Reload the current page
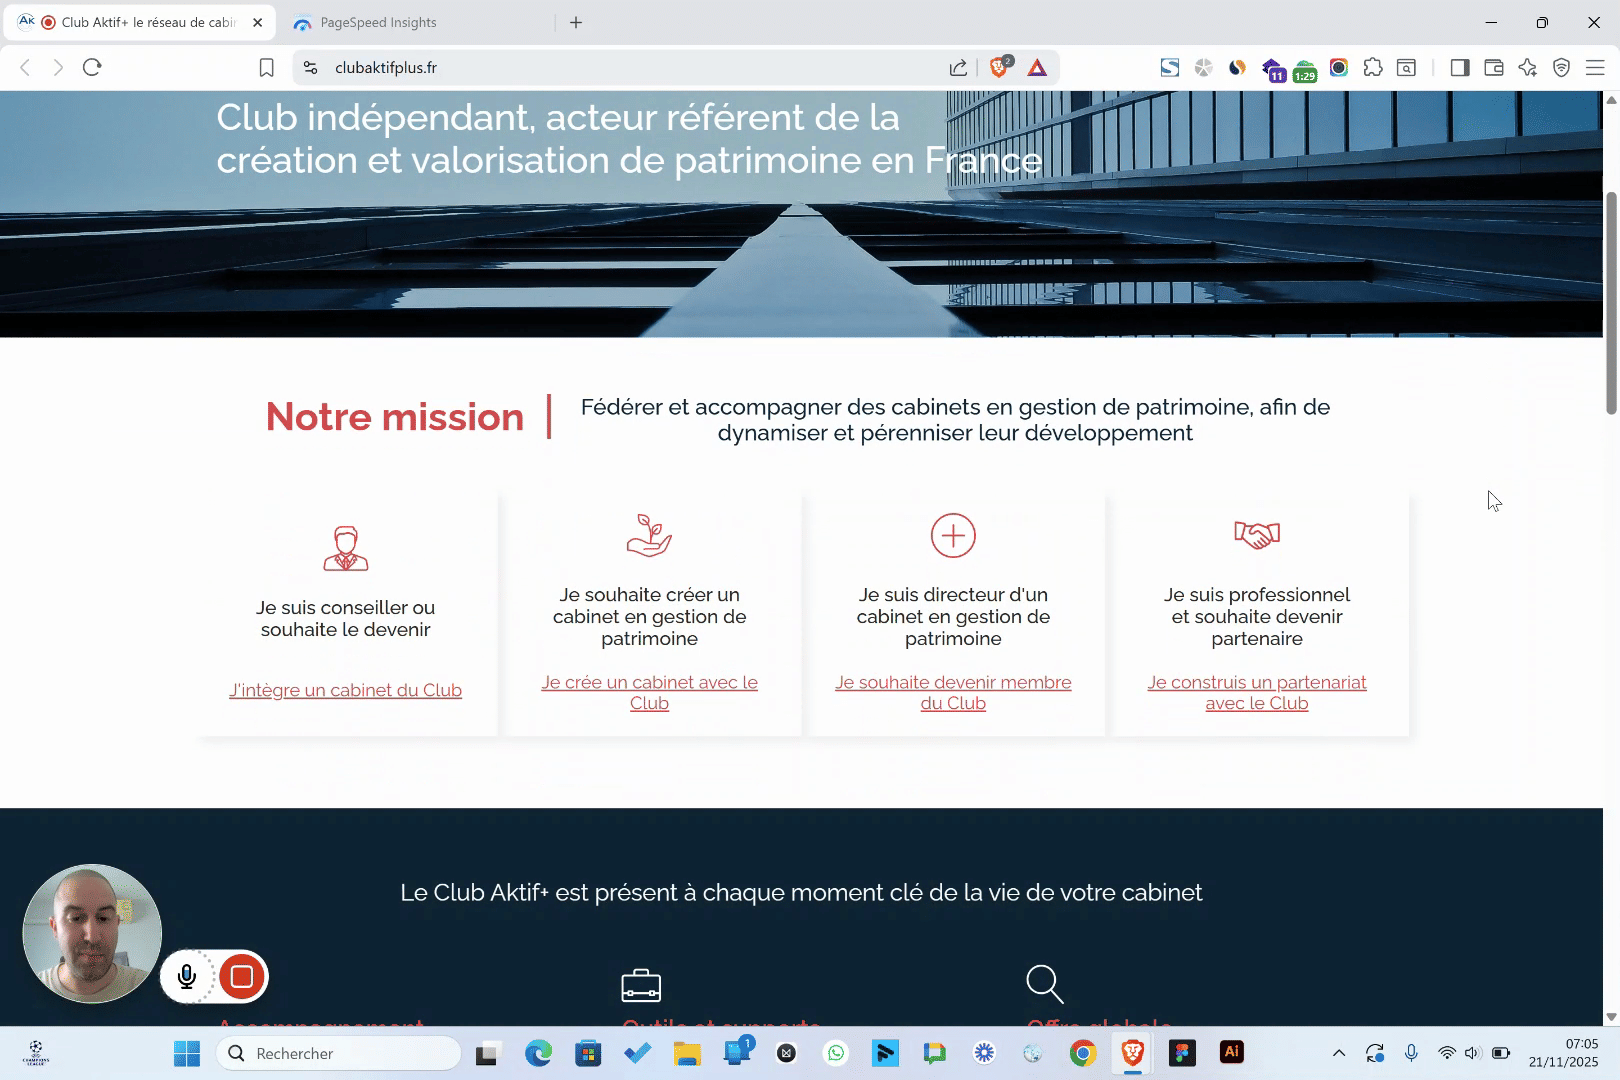The height and width of the screenshot is (1080, 1620). click(92, 67)
